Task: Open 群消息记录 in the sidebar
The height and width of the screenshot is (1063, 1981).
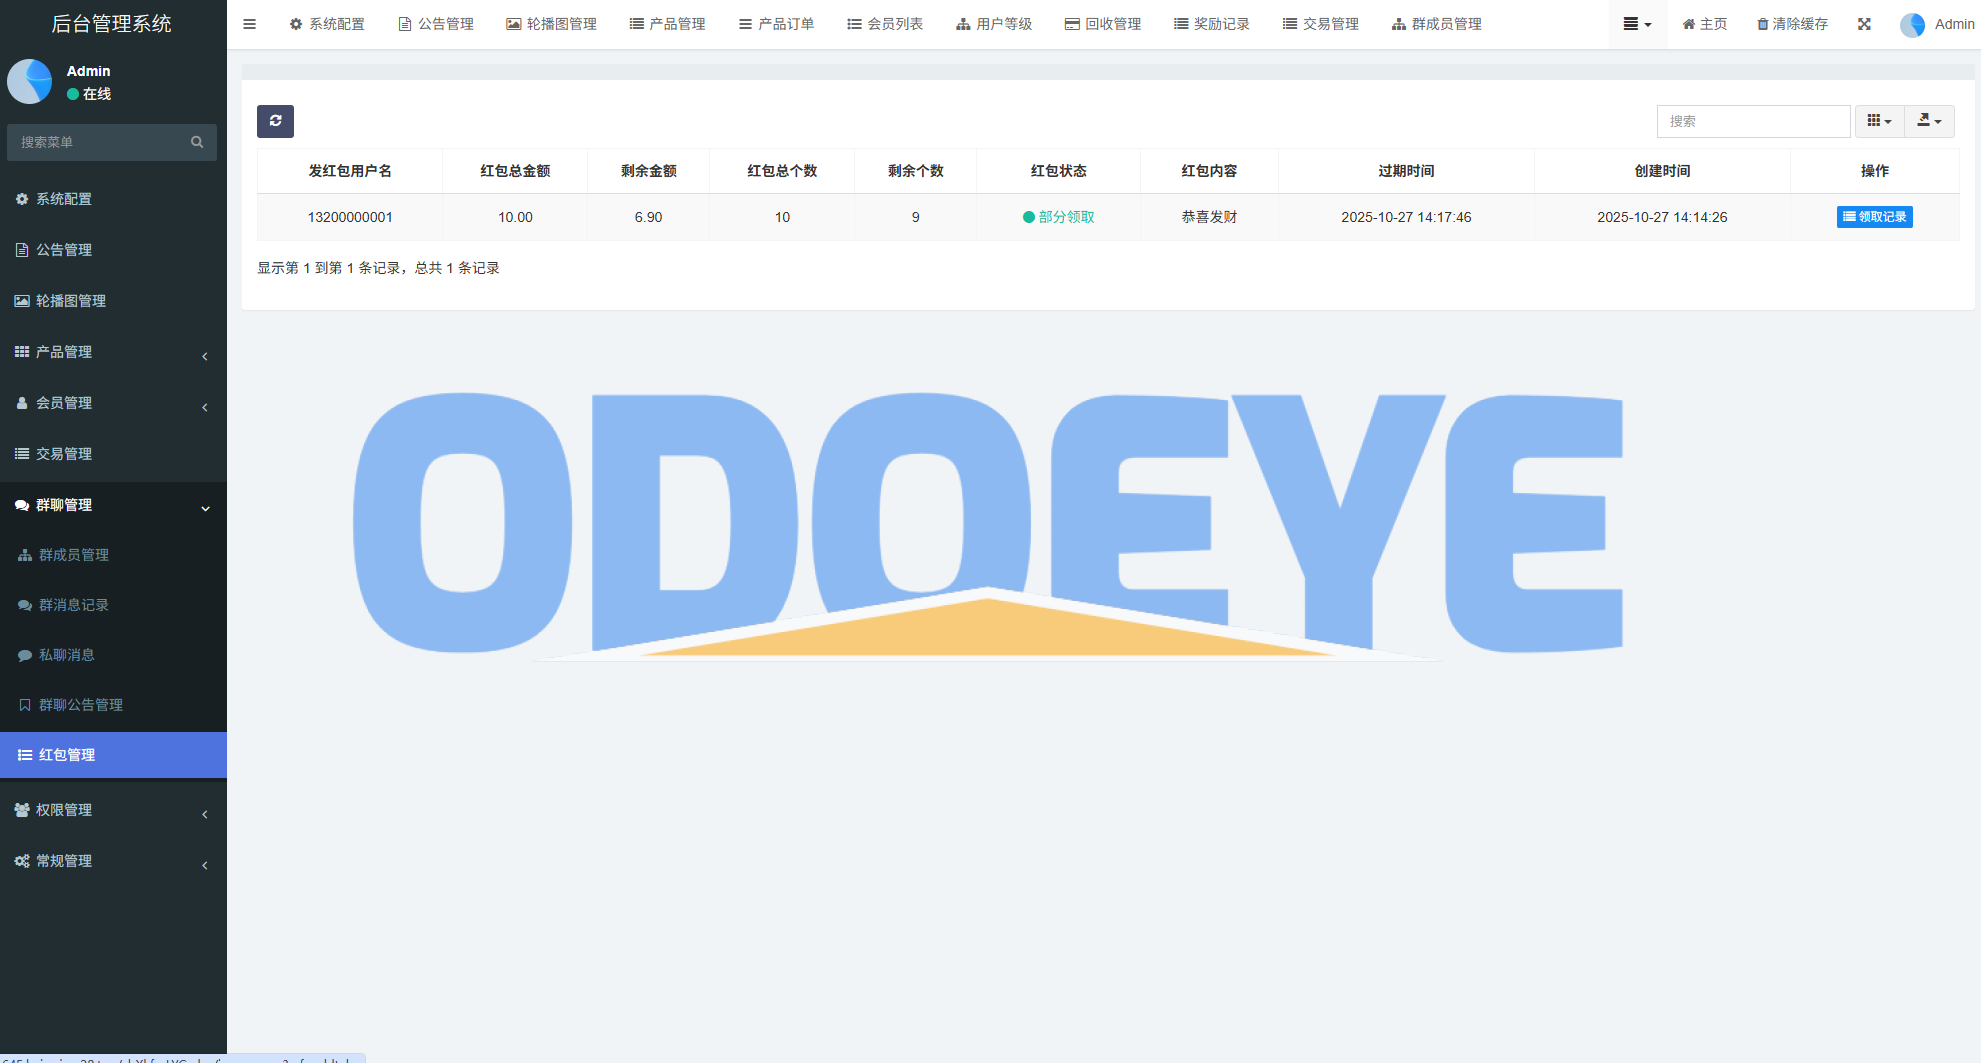Action: (x=73, y=605)
